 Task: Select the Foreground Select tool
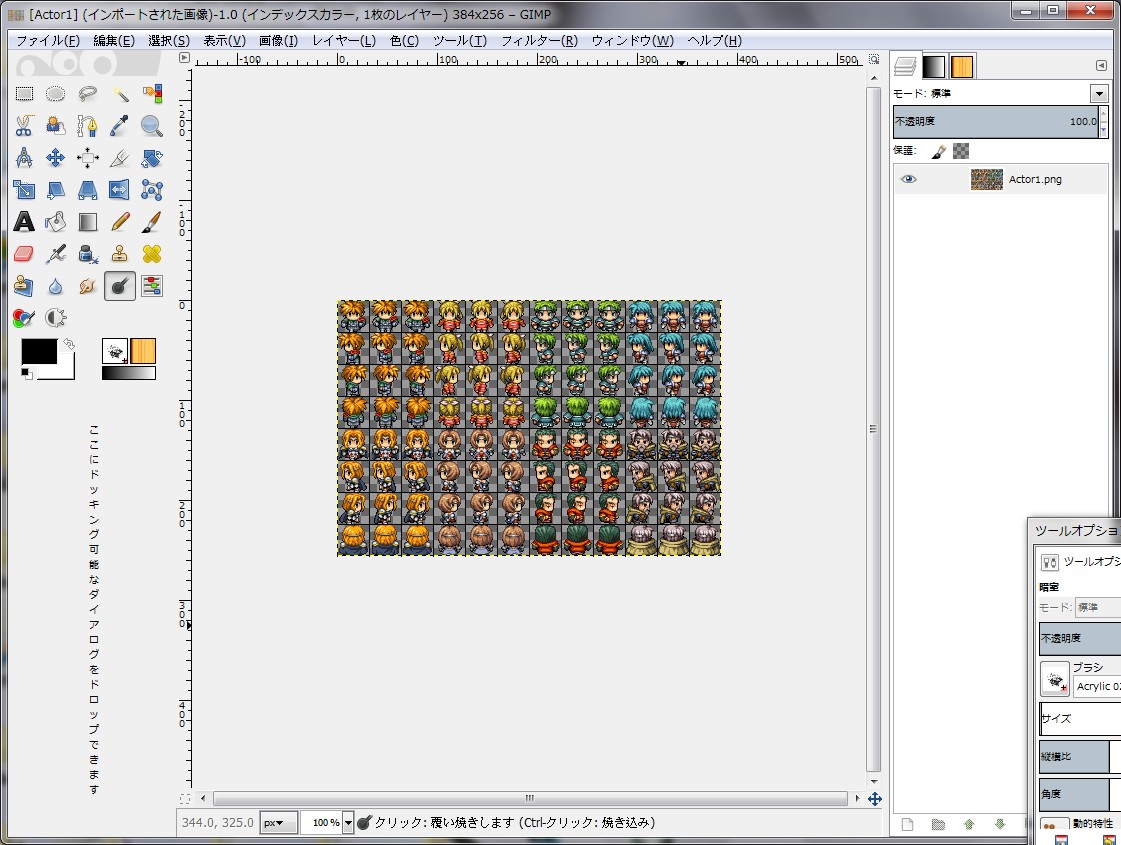point(56,126)
